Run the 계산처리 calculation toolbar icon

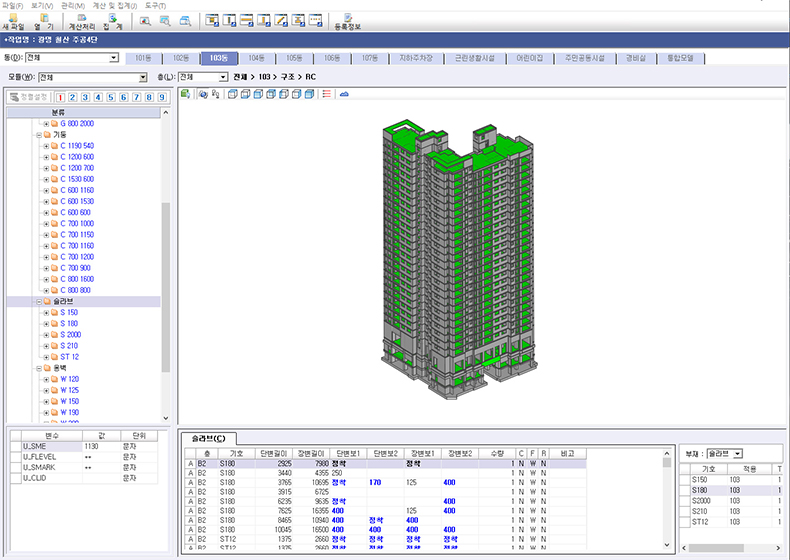tap(82, 18)
